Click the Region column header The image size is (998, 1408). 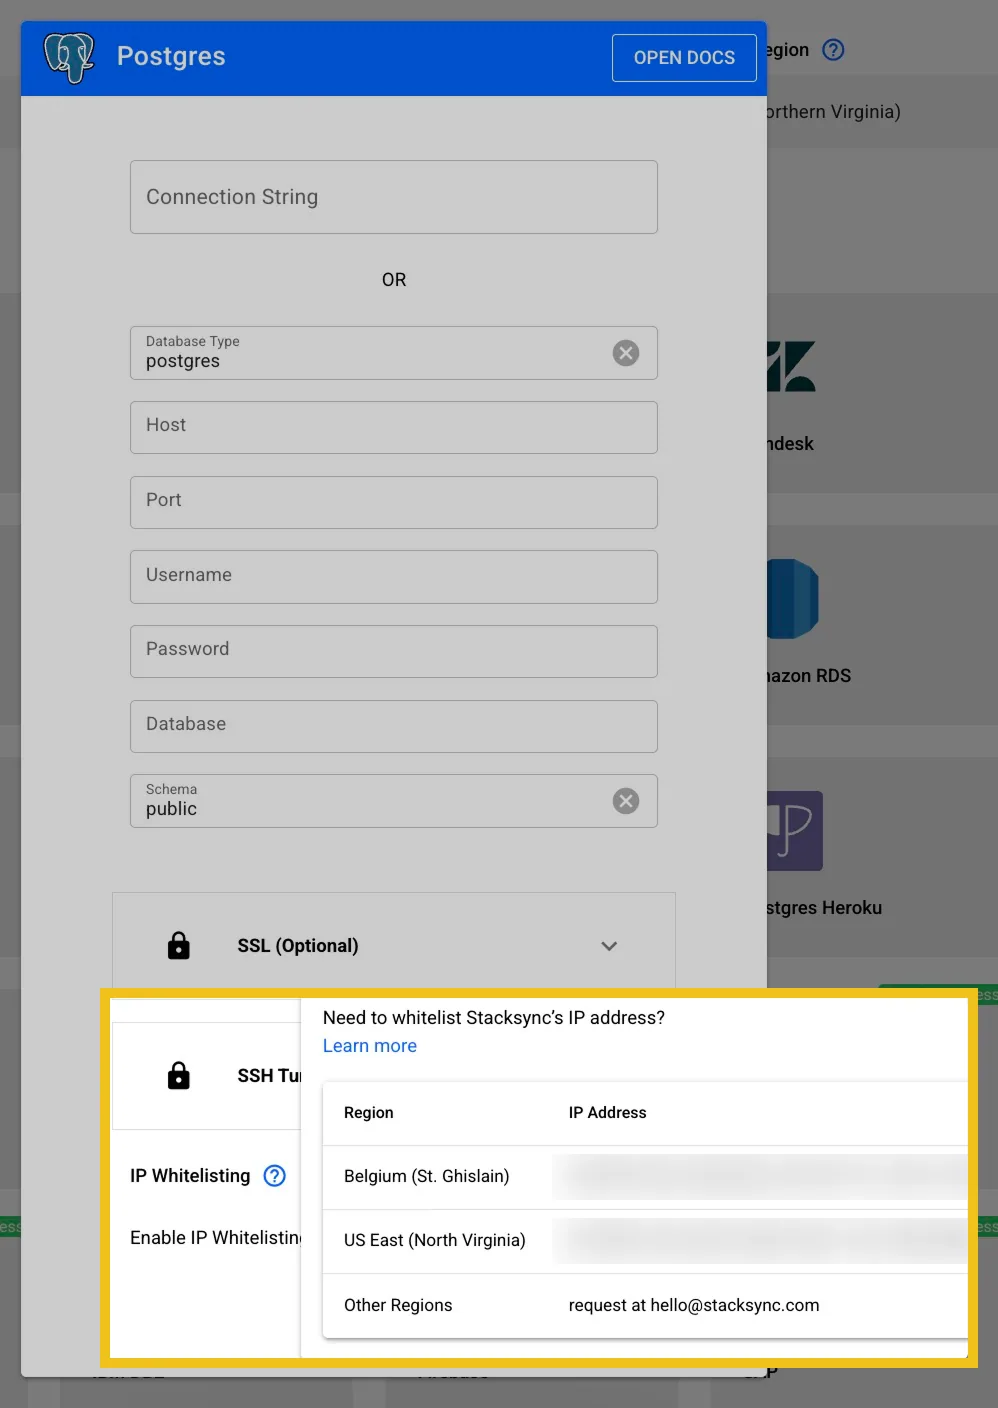[369, 1113]
